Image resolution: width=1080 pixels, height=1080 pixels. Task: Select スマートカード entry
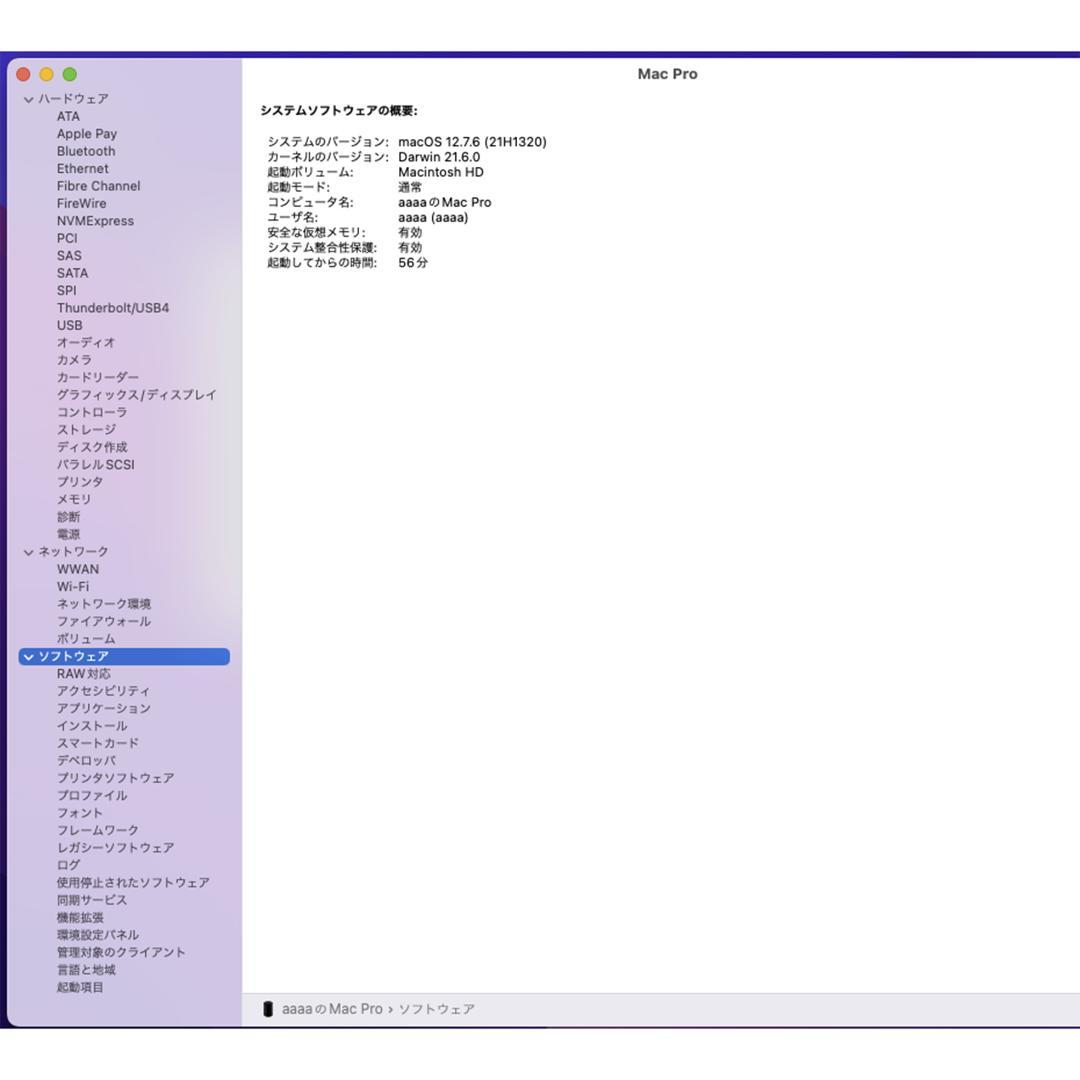point(98,743)
